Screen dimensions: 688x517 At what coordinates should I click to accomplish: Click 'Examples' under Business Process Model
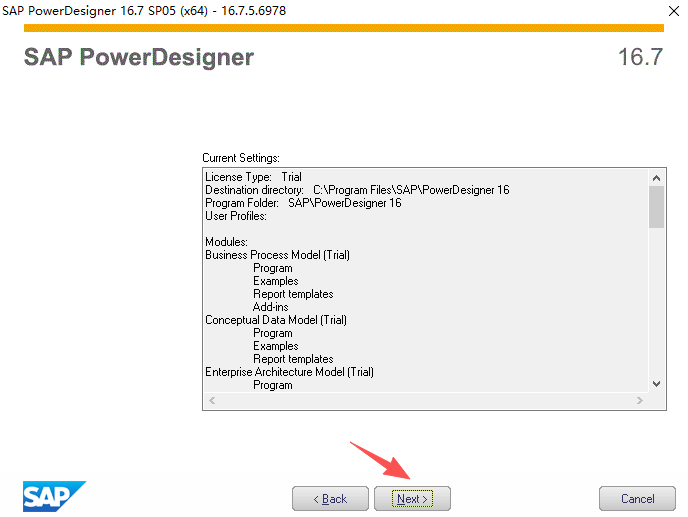tap(276, 281)
